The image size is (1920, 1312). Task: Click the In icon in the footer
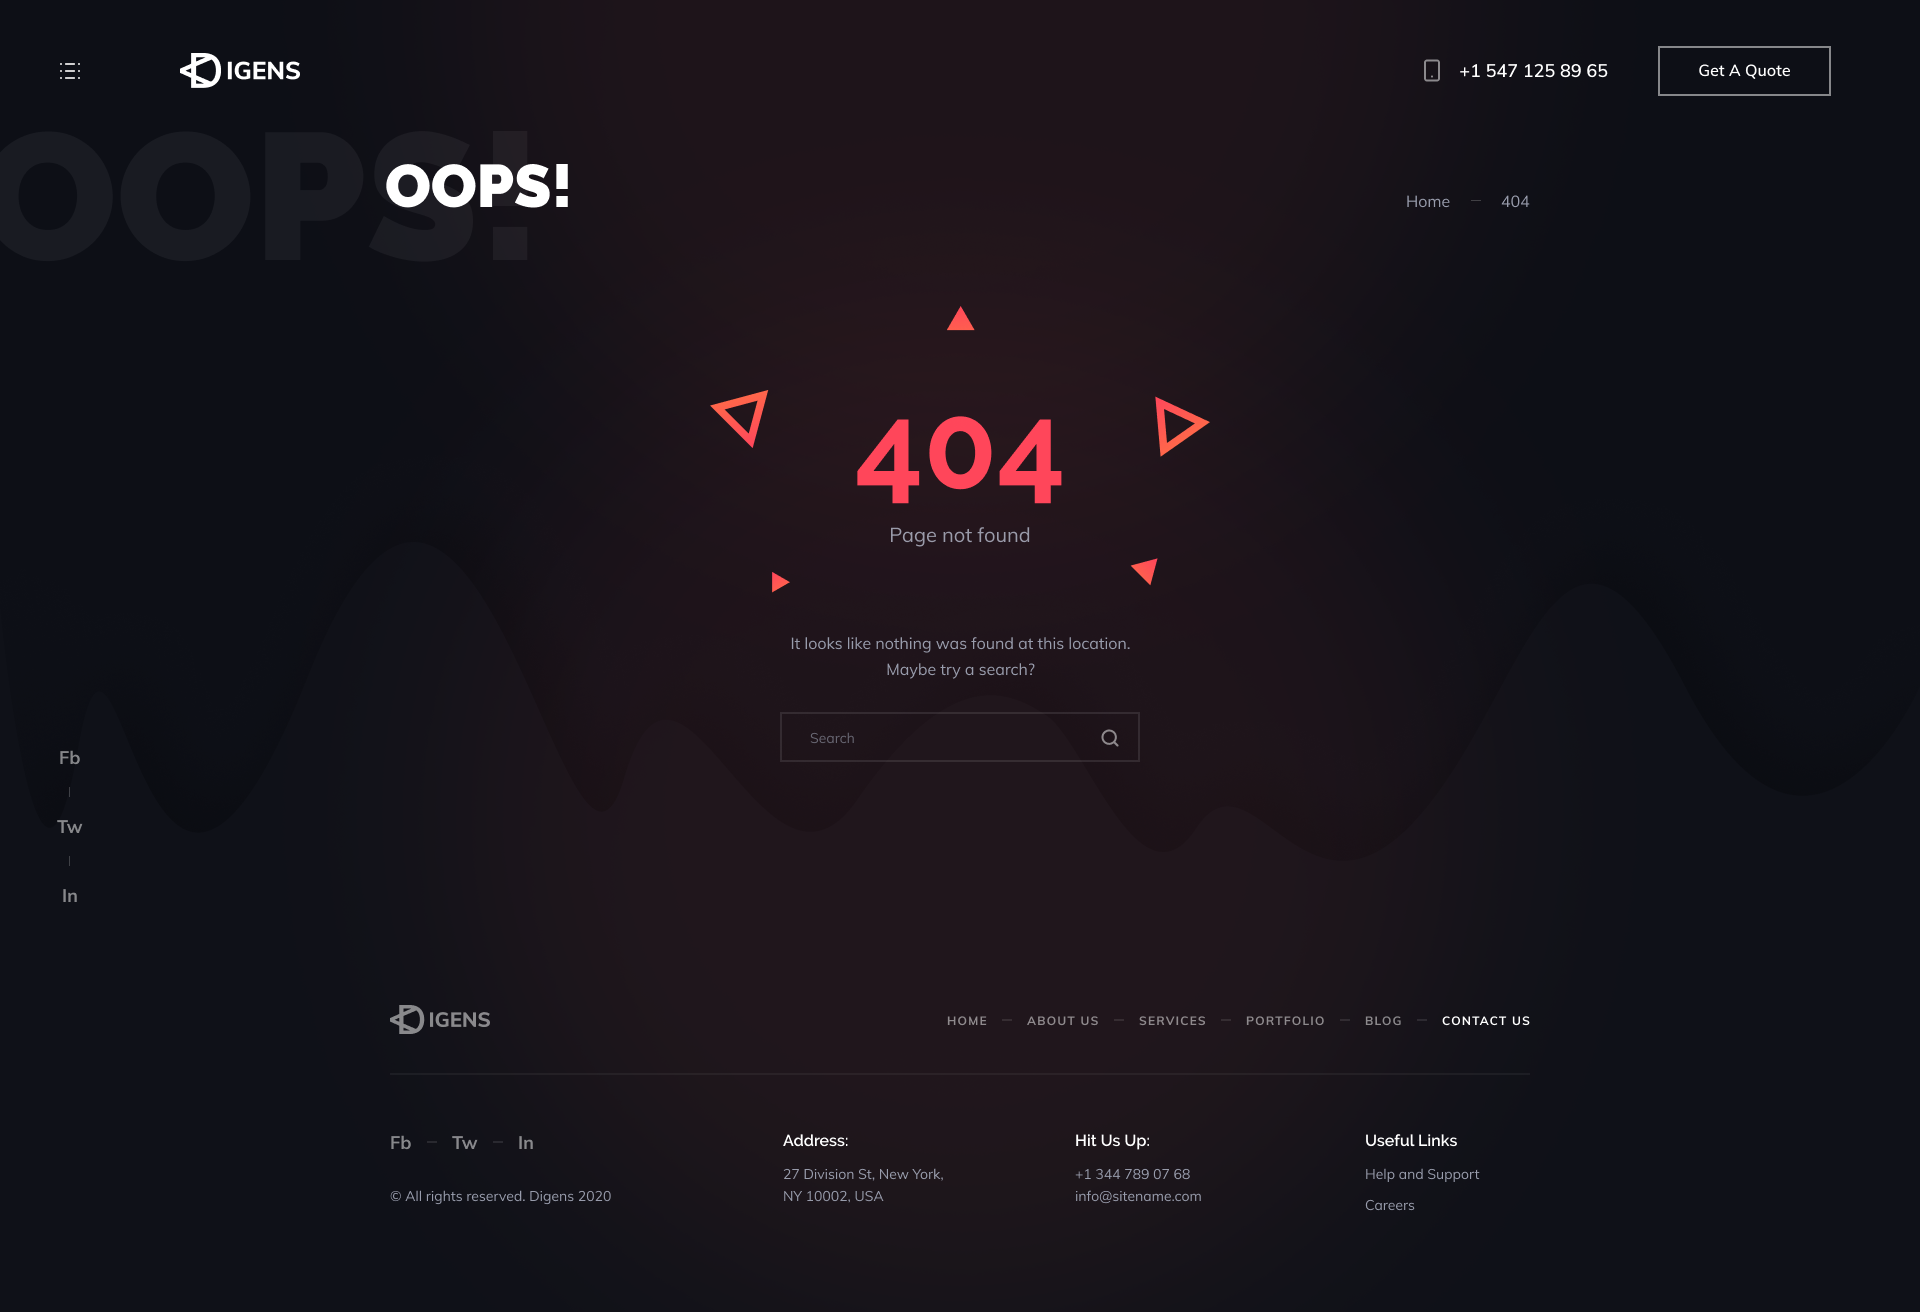tap(525, 1141)
